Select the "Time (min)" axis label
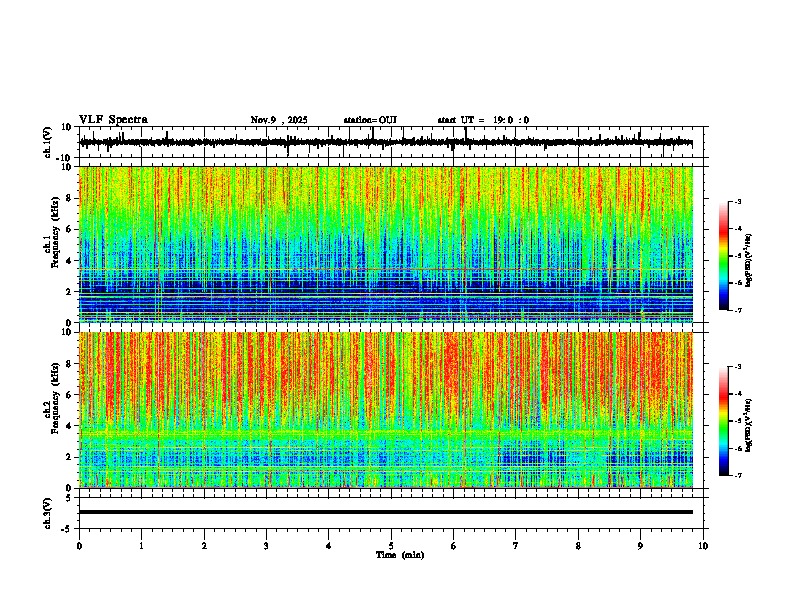 (x=400, y=555)
